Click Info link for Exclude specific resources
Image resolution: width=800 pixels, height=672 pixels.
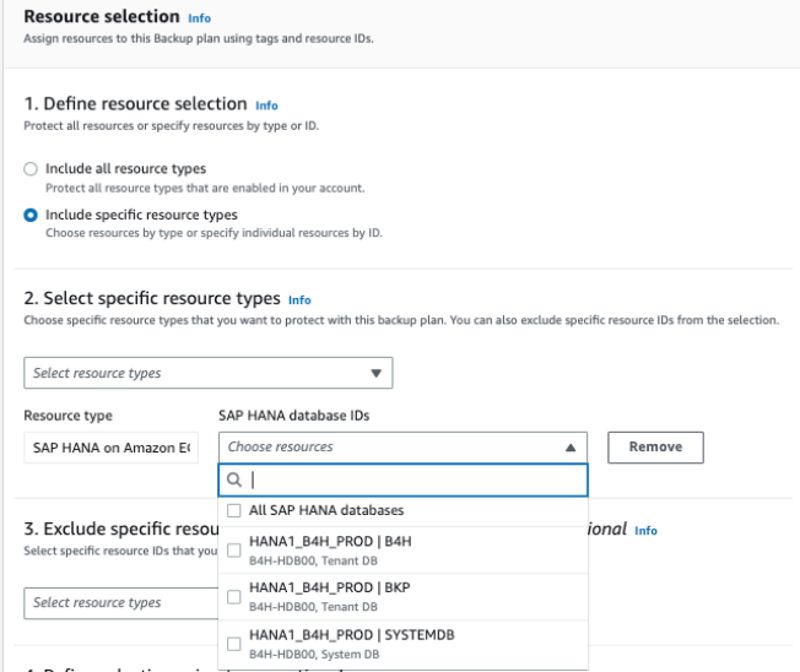pyautogui.click(x=646, y=530)
